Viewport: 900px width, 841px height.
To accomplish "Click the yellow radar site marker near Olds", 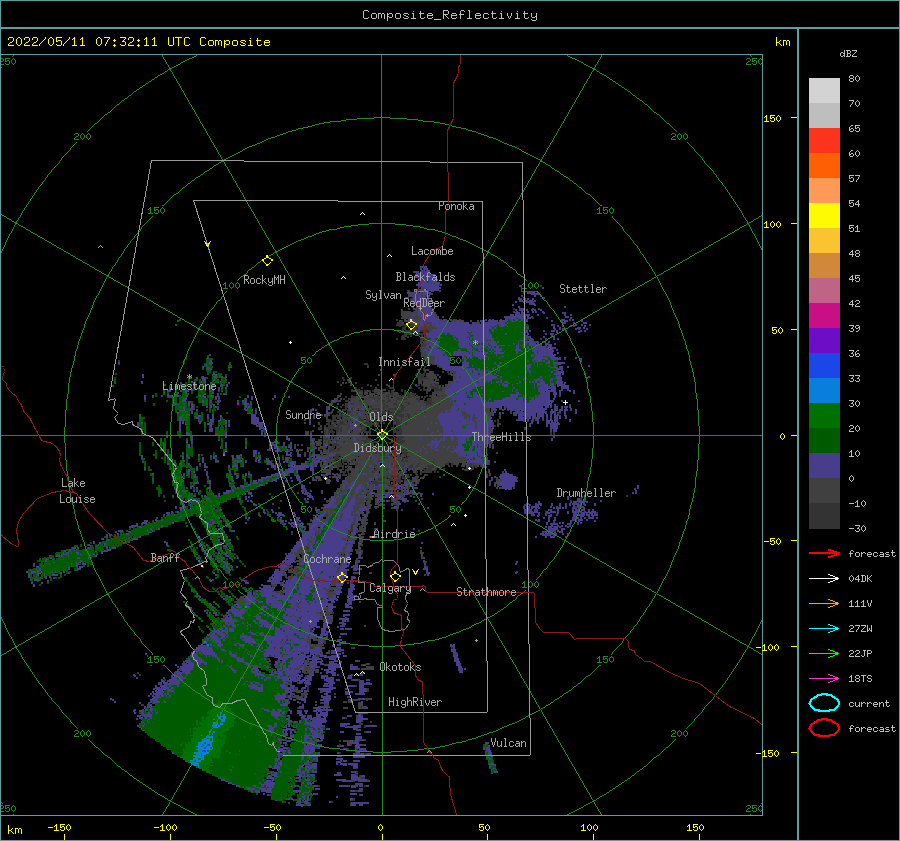I will click(382, 435).
